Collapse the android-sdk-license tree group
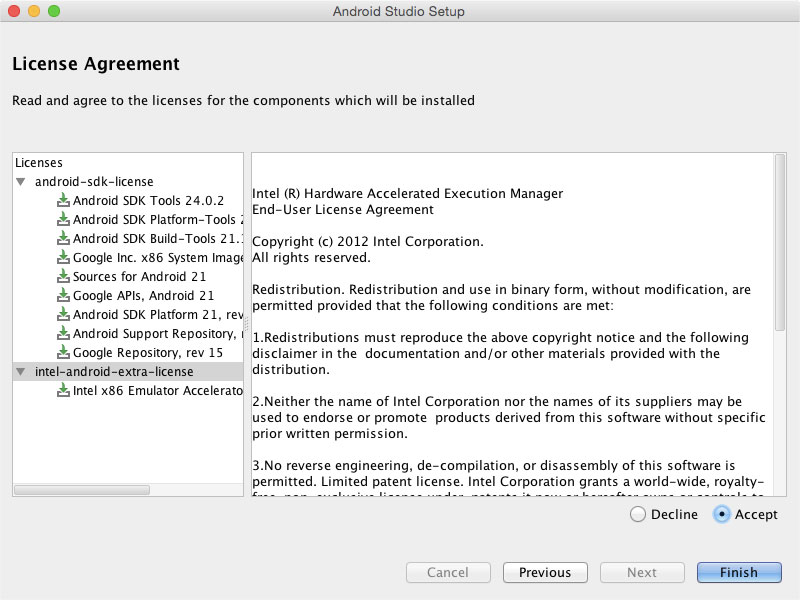This screenshot has height=600, width=800. (x=21, y=182)
